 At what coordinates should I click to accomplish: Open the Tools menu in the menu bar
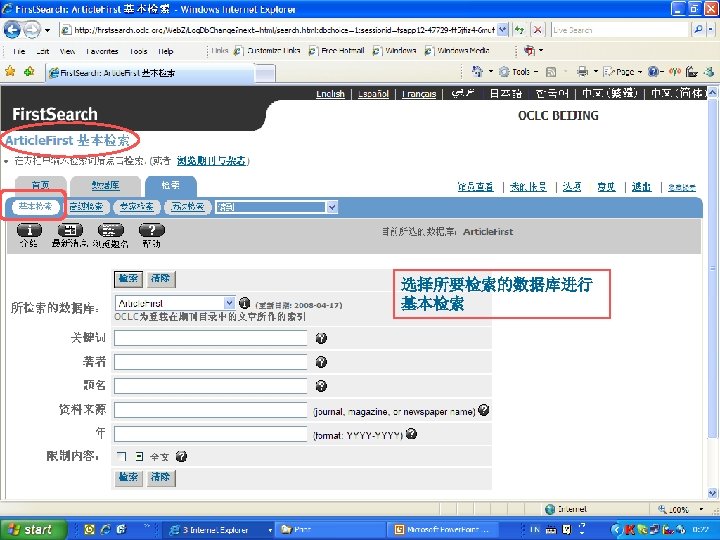pos(138,51)
